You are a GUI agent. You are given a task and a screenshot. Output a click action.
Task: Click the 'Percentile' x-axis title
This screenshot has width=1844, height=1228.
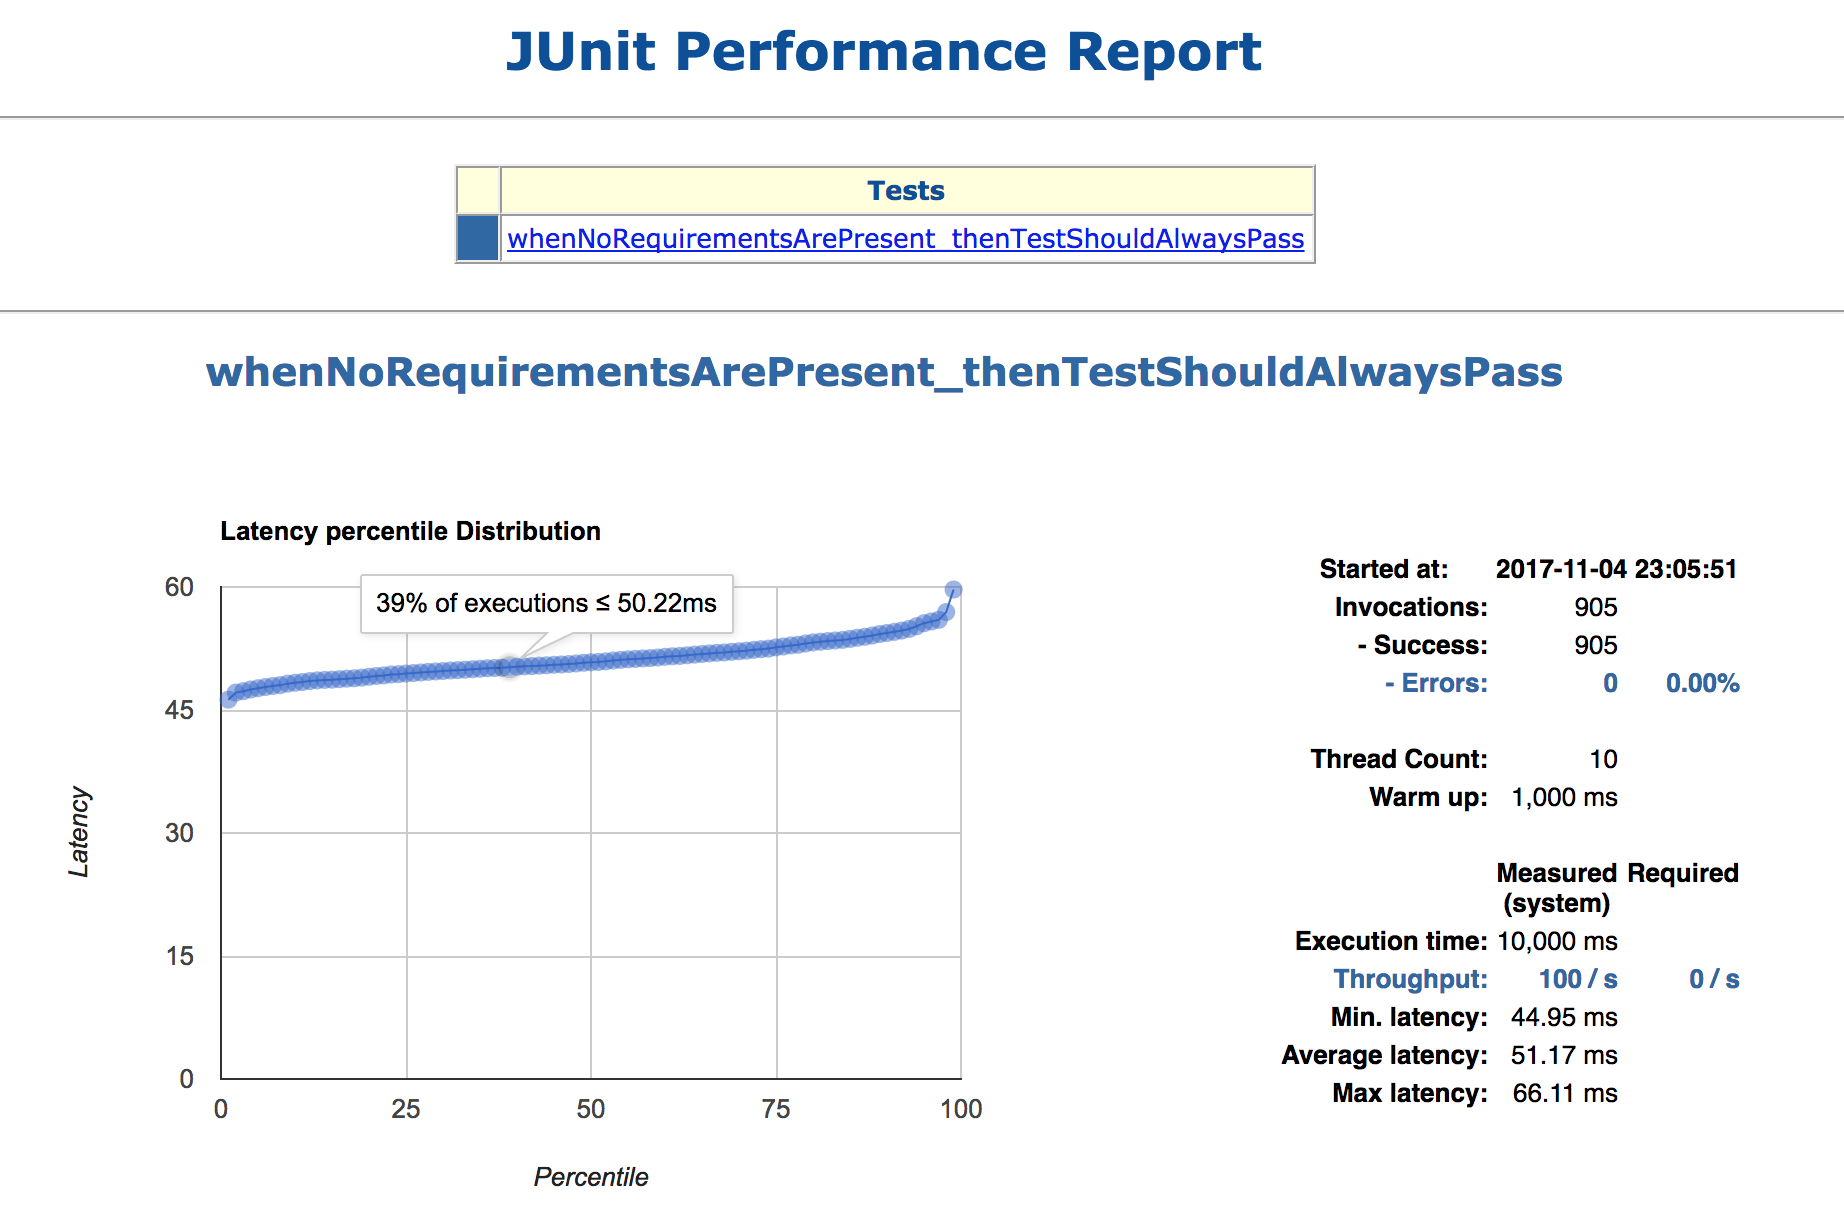[x=590, y=1177]
